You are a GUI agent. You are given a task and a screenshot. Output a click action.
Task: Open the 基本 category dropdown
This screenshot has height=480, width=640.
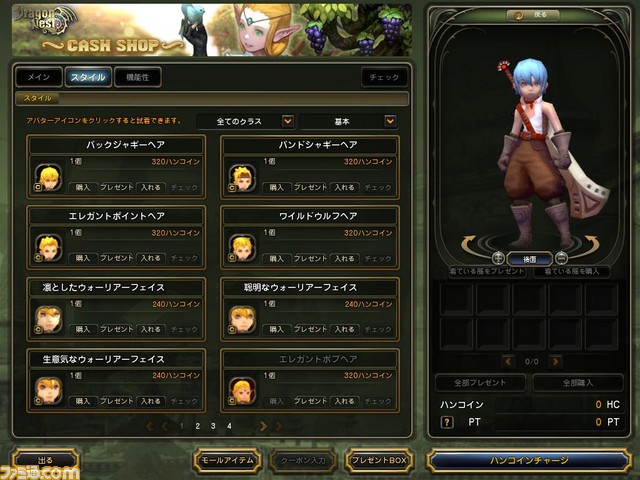pyautogui.click(x=348, y=121)
